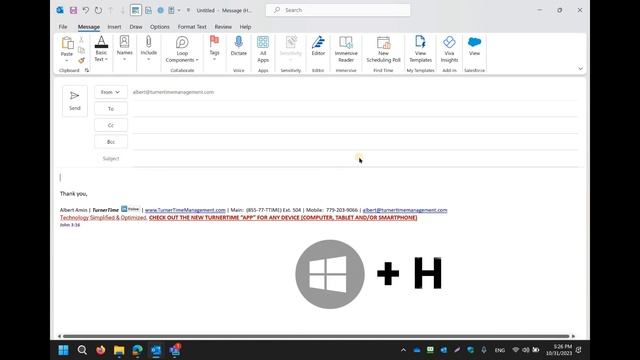Launch Immersive Reader
Image resolution: width=640 pixels, height=360 pixels.
click(346, 49)
